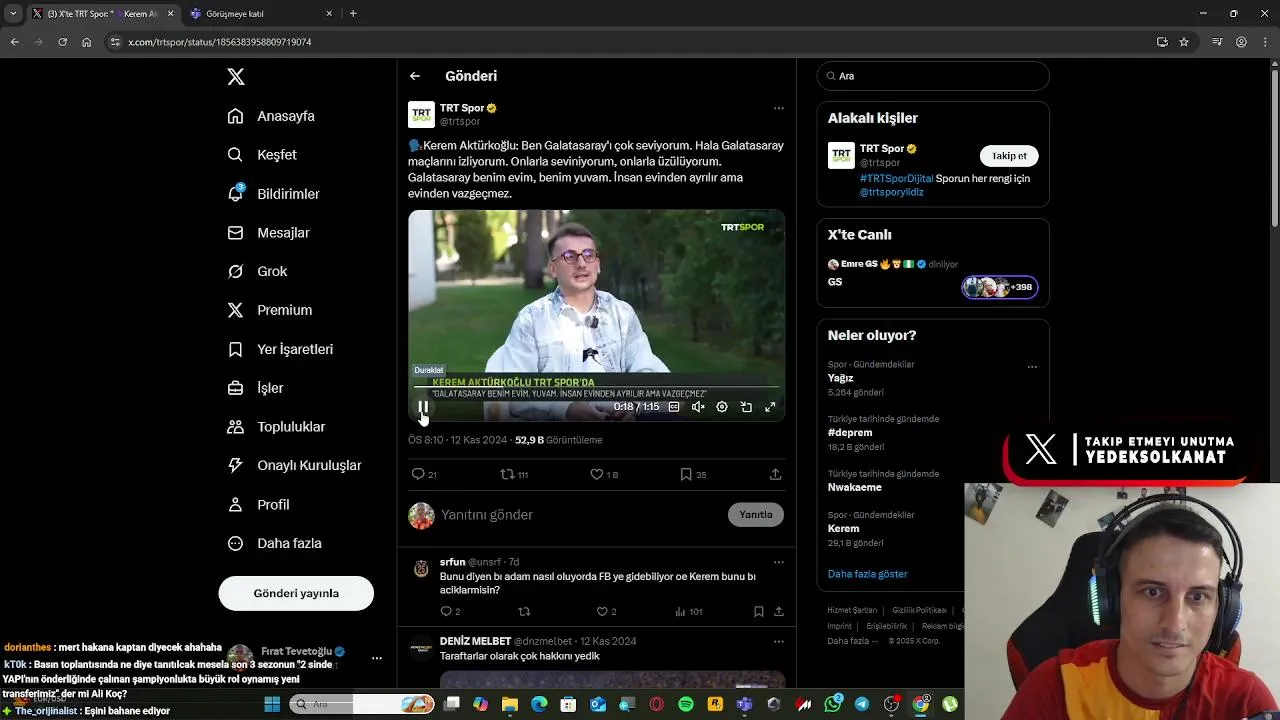The image size is (1280, 720).
Task: Open DENİZ MELBET reply options
Action: point(778,641)
